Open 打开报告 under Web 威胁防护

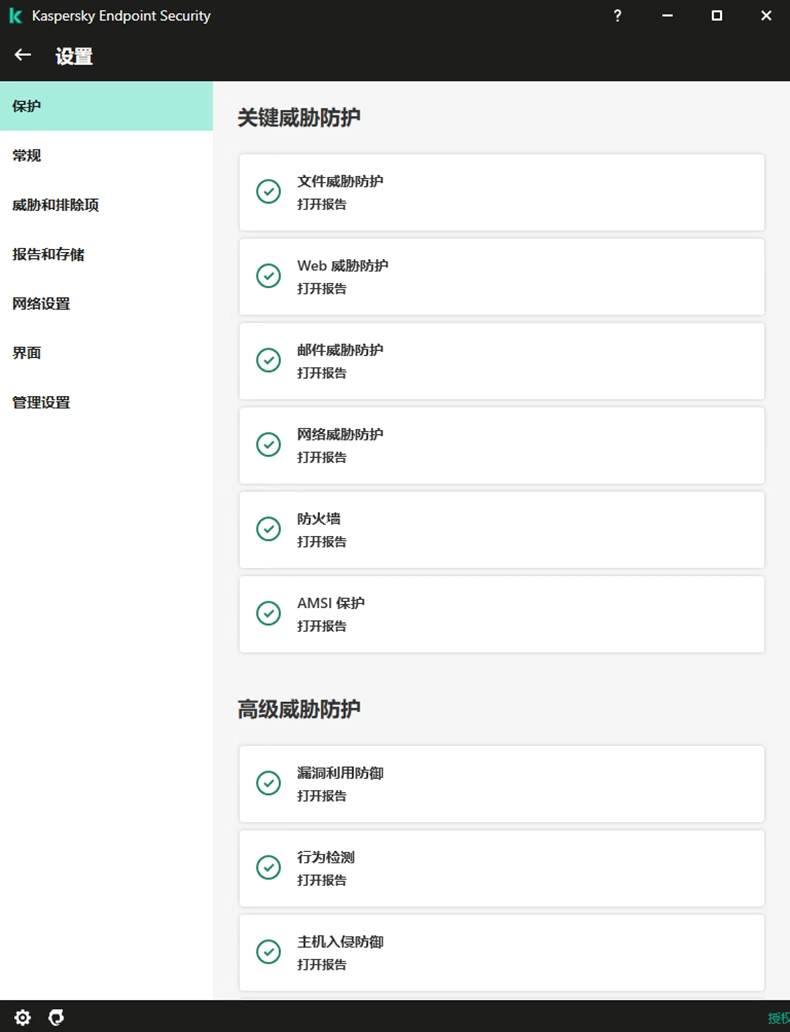tap(322, 289)
